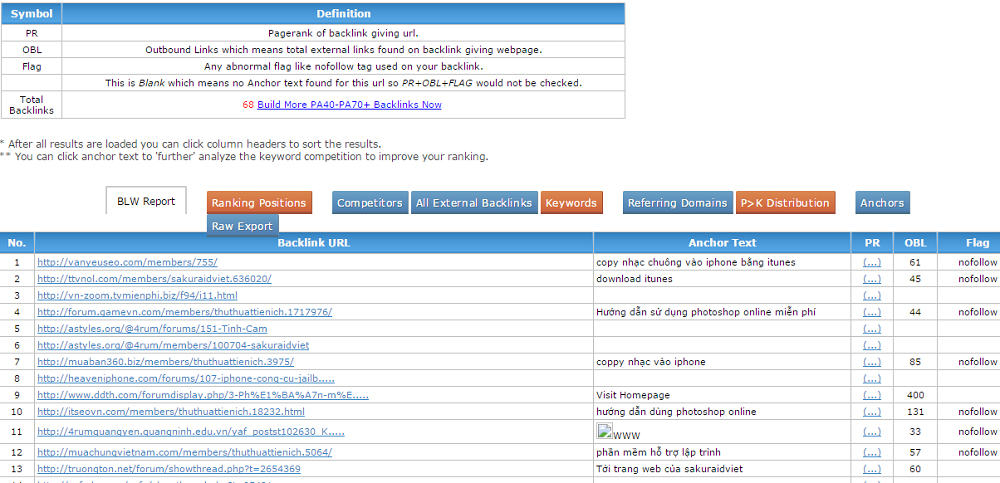Screen dimensions: 1000x483
Task: Open the BLW Report tab
Action: (x=145, y=201)
